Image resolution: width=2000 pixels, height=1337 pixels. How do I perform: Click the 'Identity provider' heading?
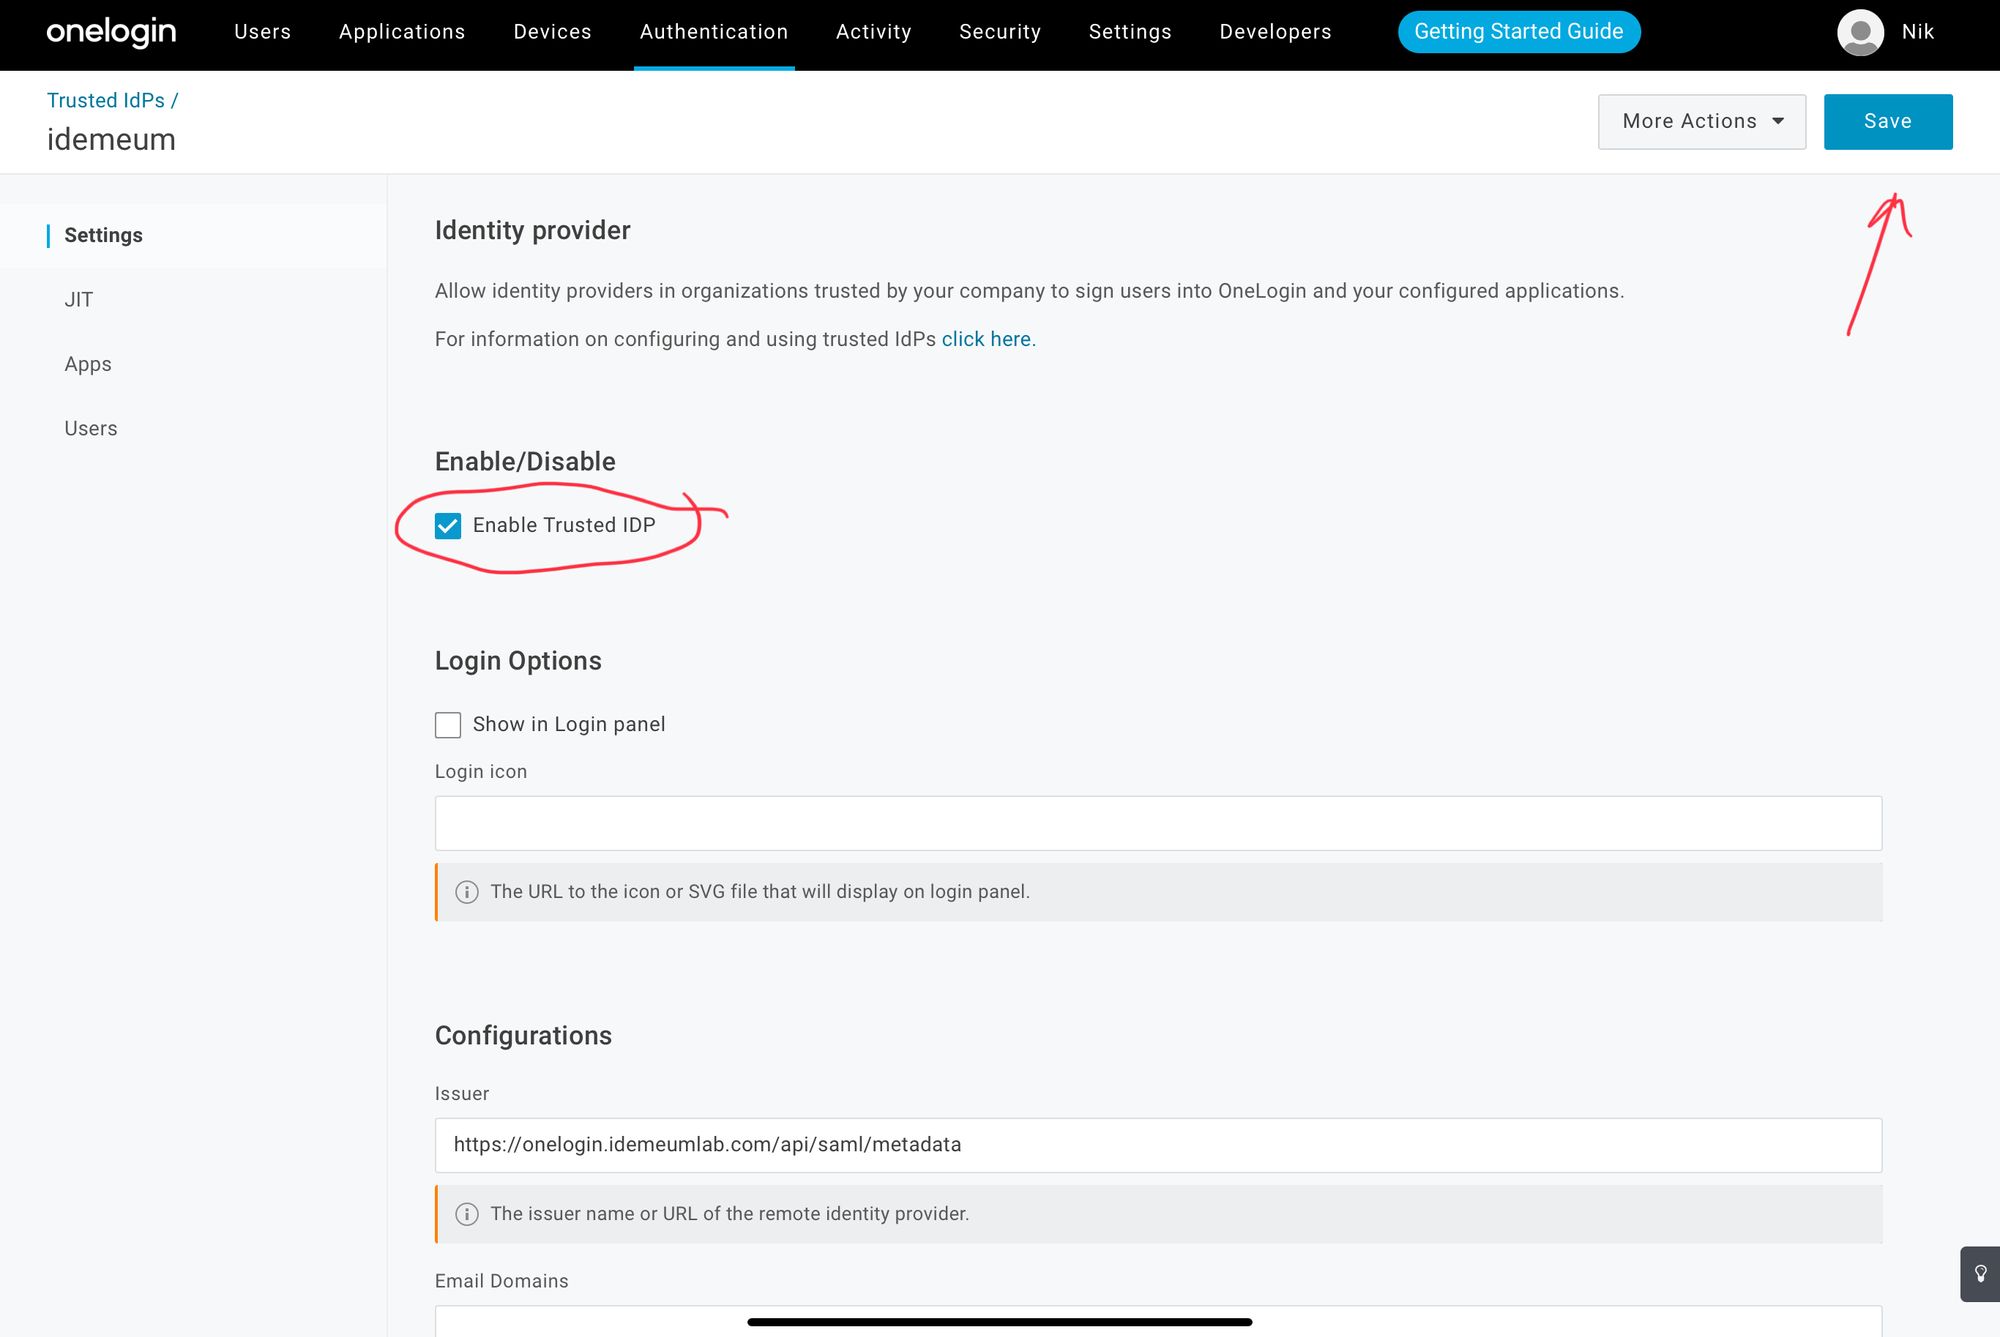(x=532, y=231)
